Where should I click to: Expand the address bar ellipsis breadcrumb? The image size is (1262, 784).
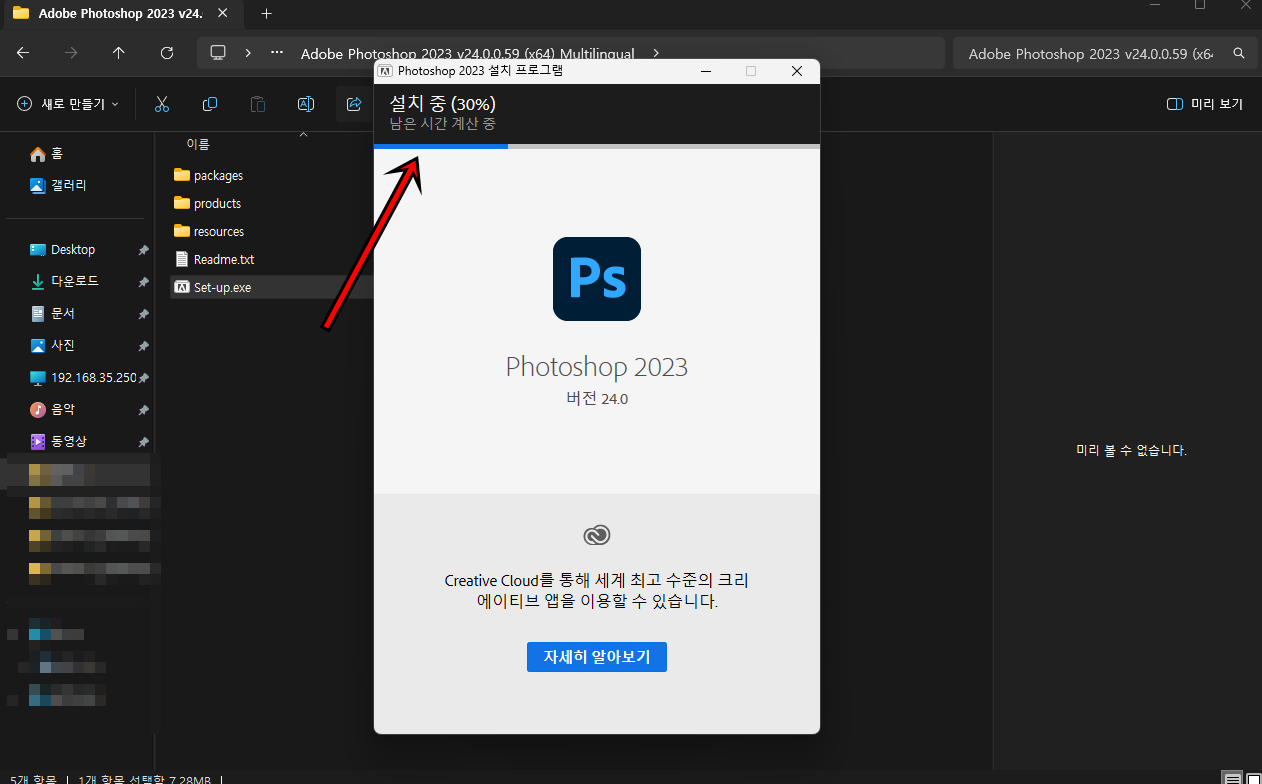click(x=278, y=53)
